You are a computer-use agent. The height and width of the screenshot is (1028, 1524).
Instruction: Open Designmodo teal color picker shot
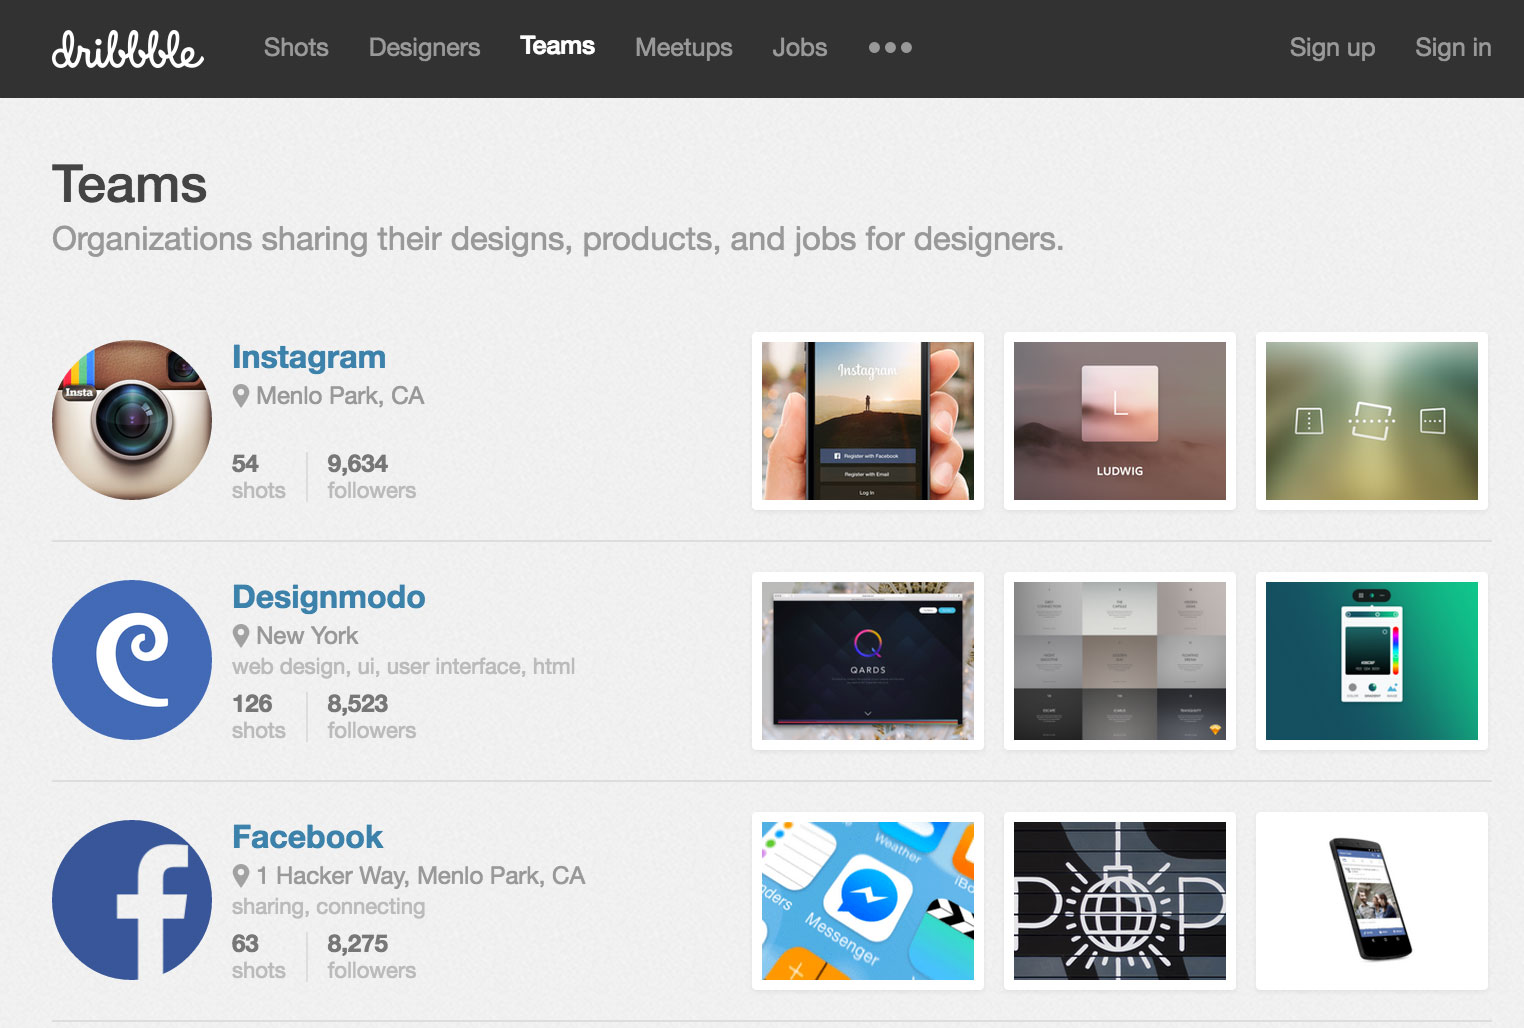(1372, 661)
